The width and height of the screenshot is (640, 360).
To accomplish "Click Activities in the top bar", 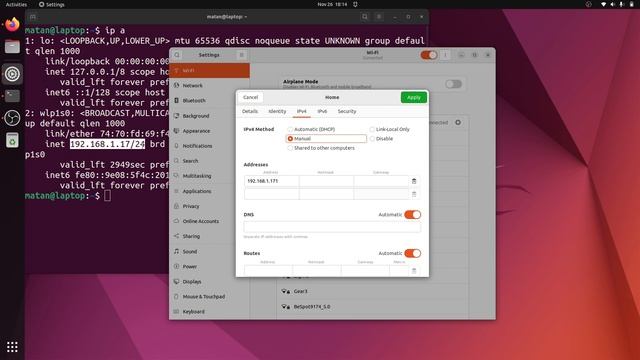I will pos(16,4).
